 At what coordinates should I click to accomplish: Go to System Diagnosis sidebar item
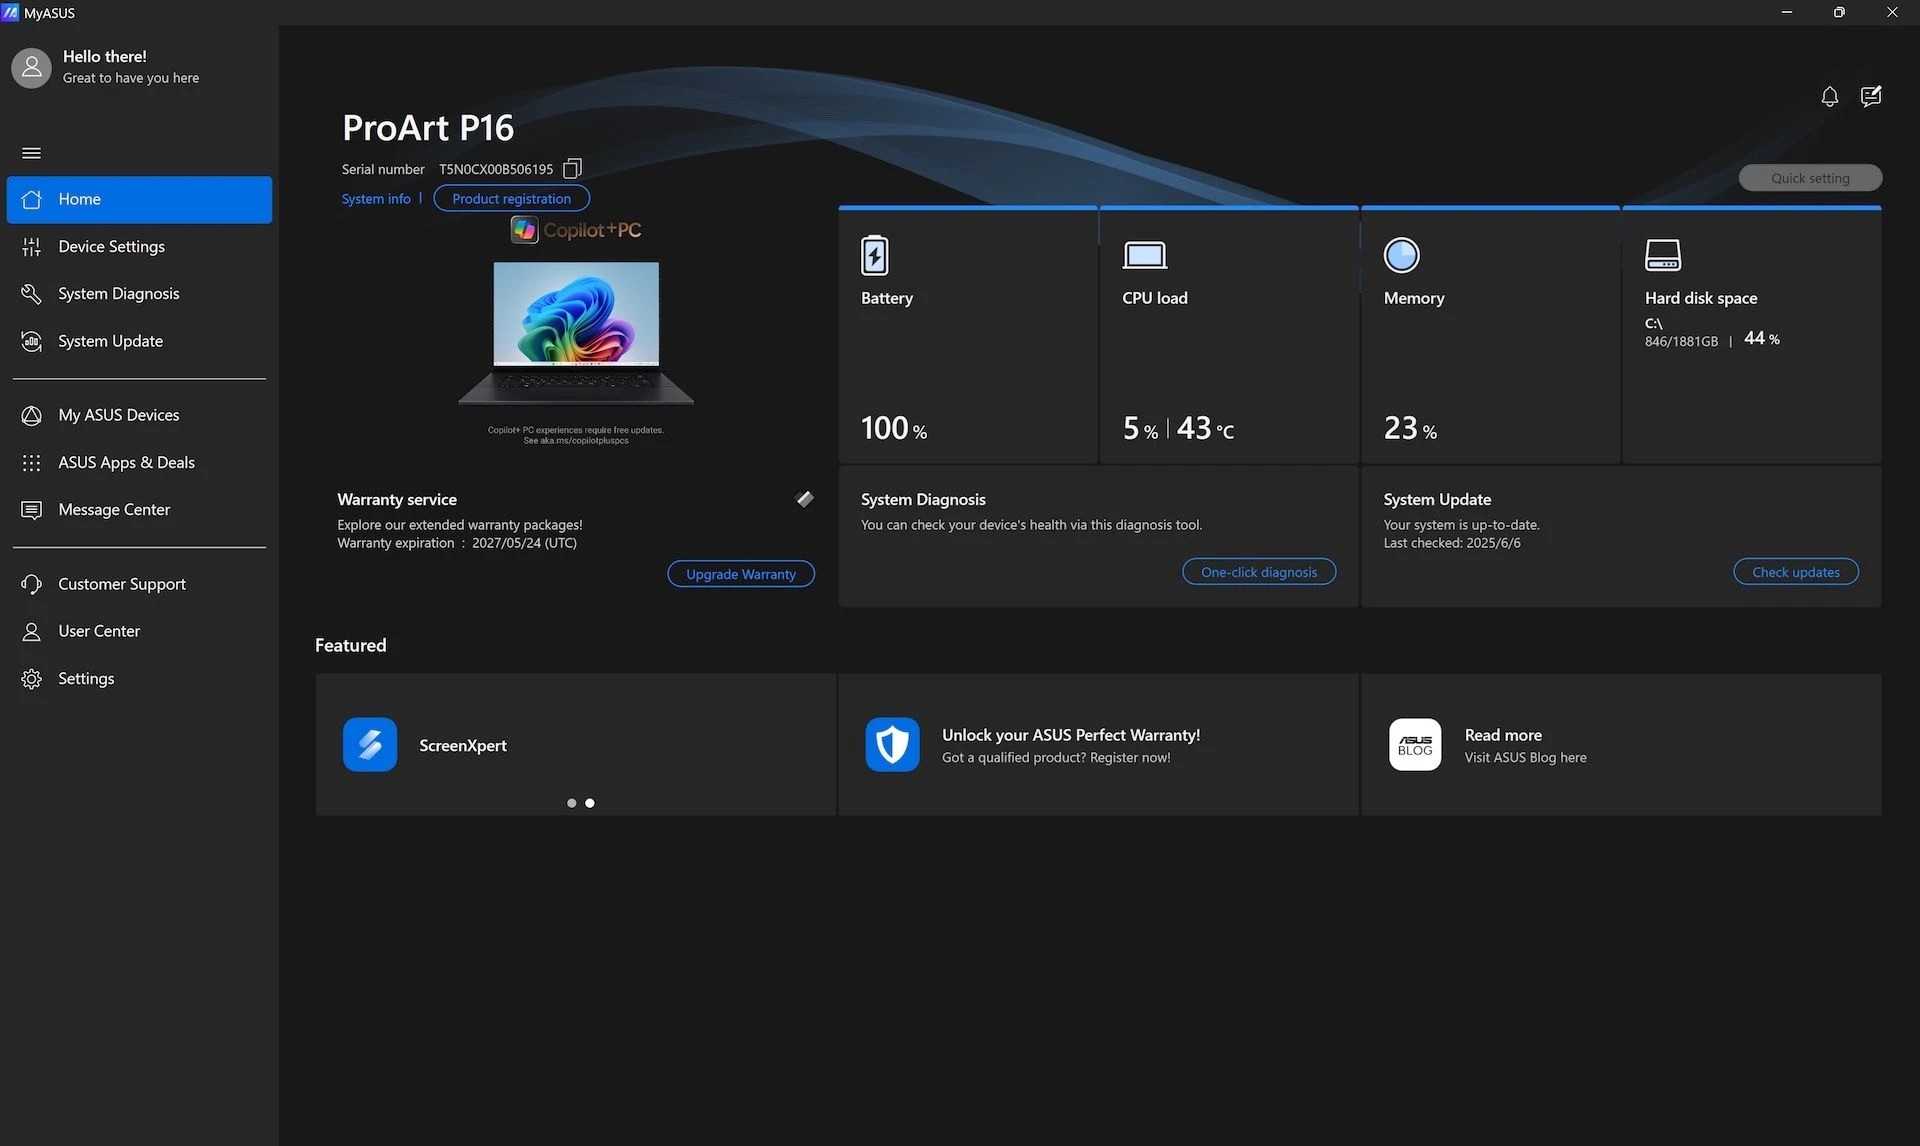[x=118, y=293]
